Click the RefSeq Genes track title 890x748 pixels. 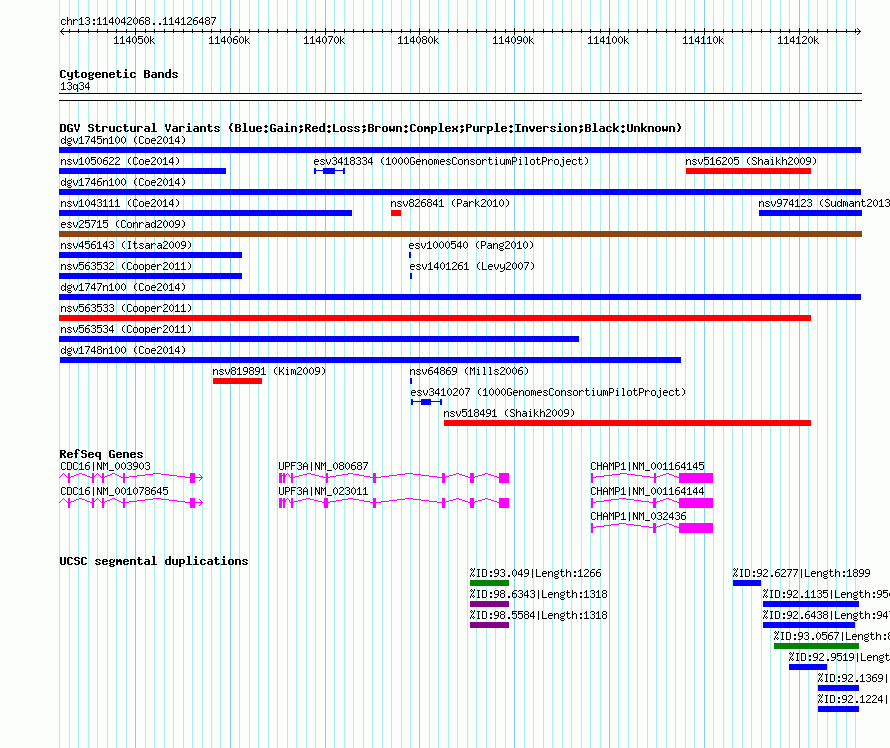(101, 454)
